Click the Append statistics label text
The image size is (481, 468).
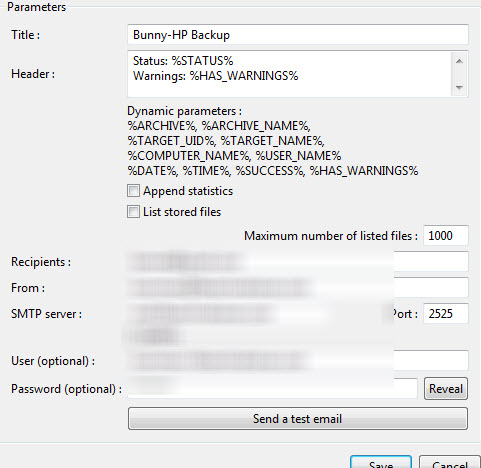click(x=188, y=191)
